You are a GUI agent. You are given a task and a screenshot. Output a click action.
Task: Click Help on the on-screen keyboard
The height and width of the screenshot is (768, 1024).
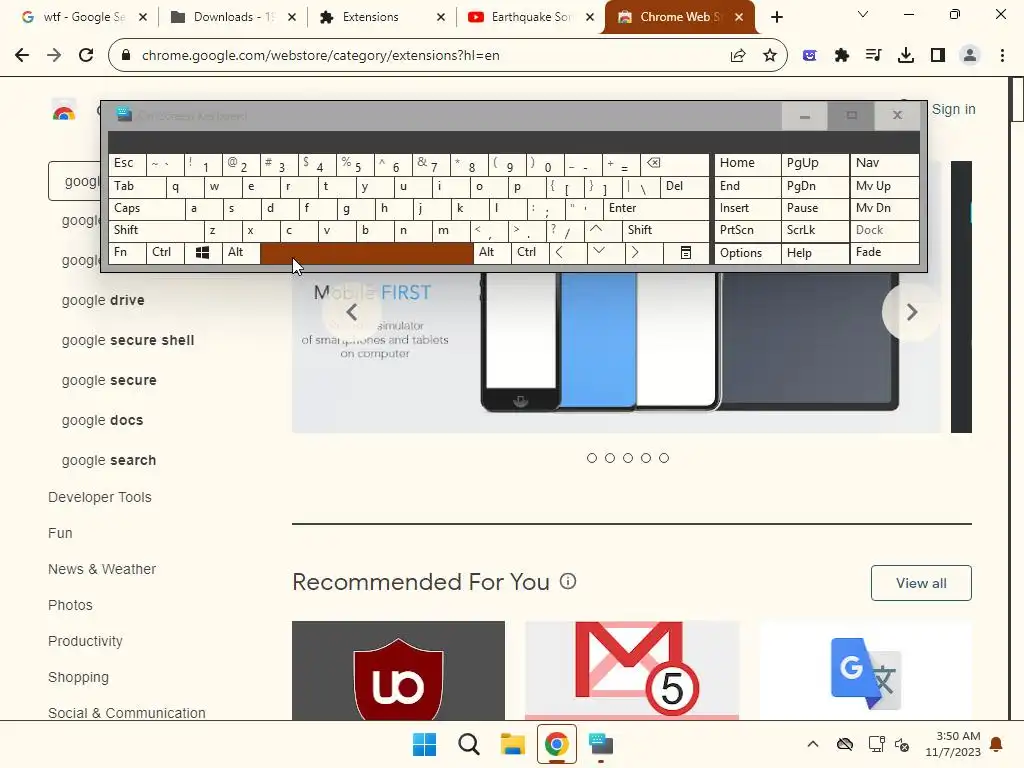coord(815,253)
